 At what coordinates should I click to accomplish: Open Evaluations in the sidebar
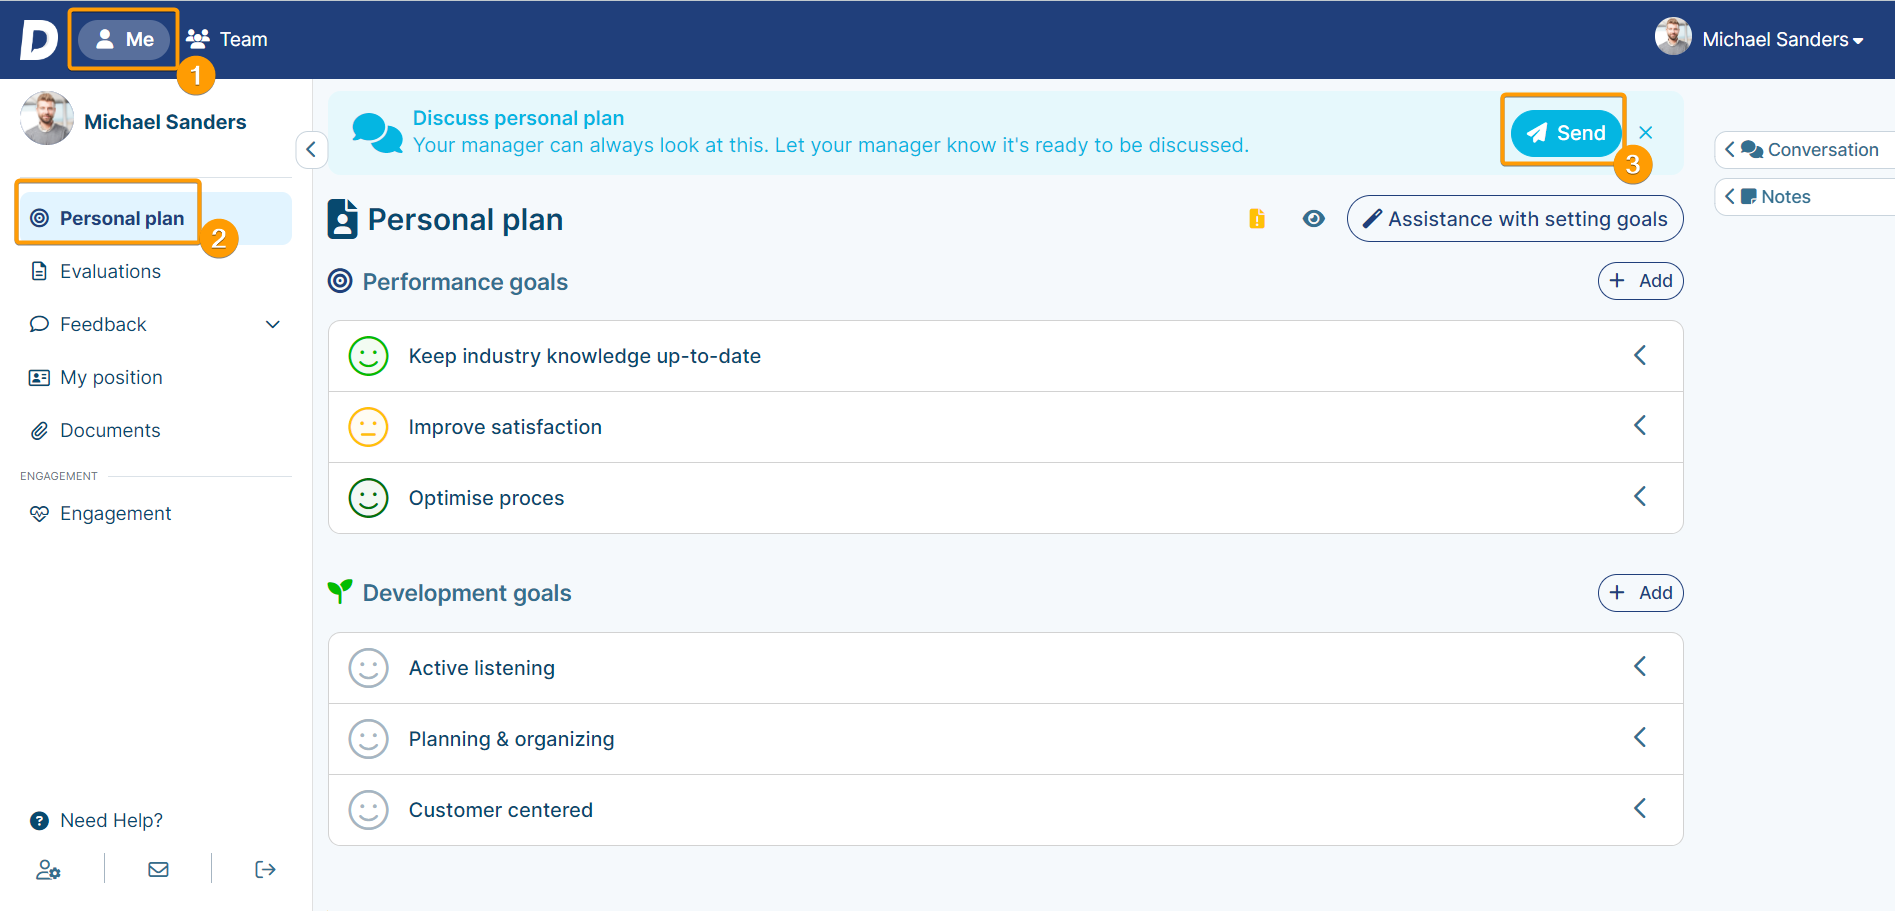coord(110,271)
